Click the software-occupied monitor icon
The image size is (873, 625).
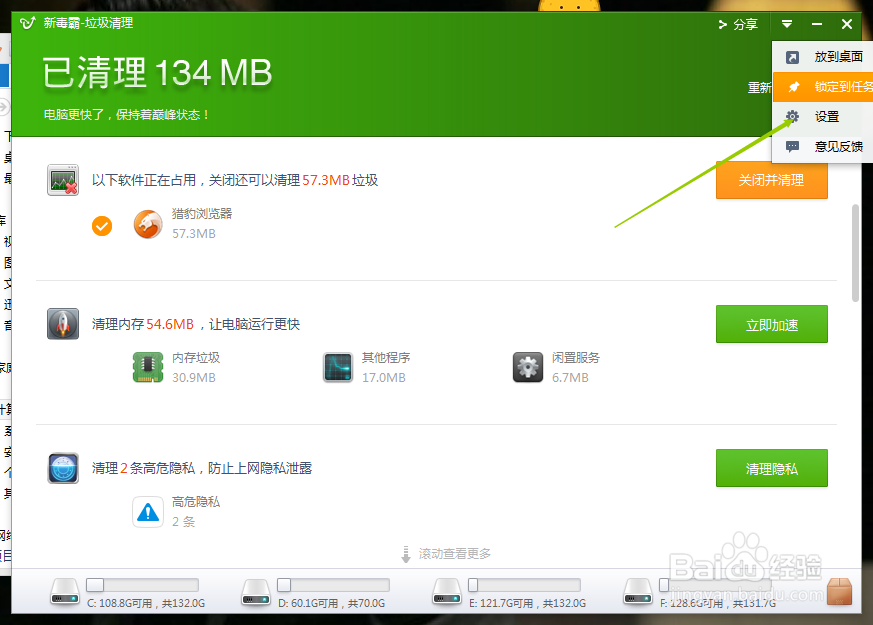tap(63, 180)
